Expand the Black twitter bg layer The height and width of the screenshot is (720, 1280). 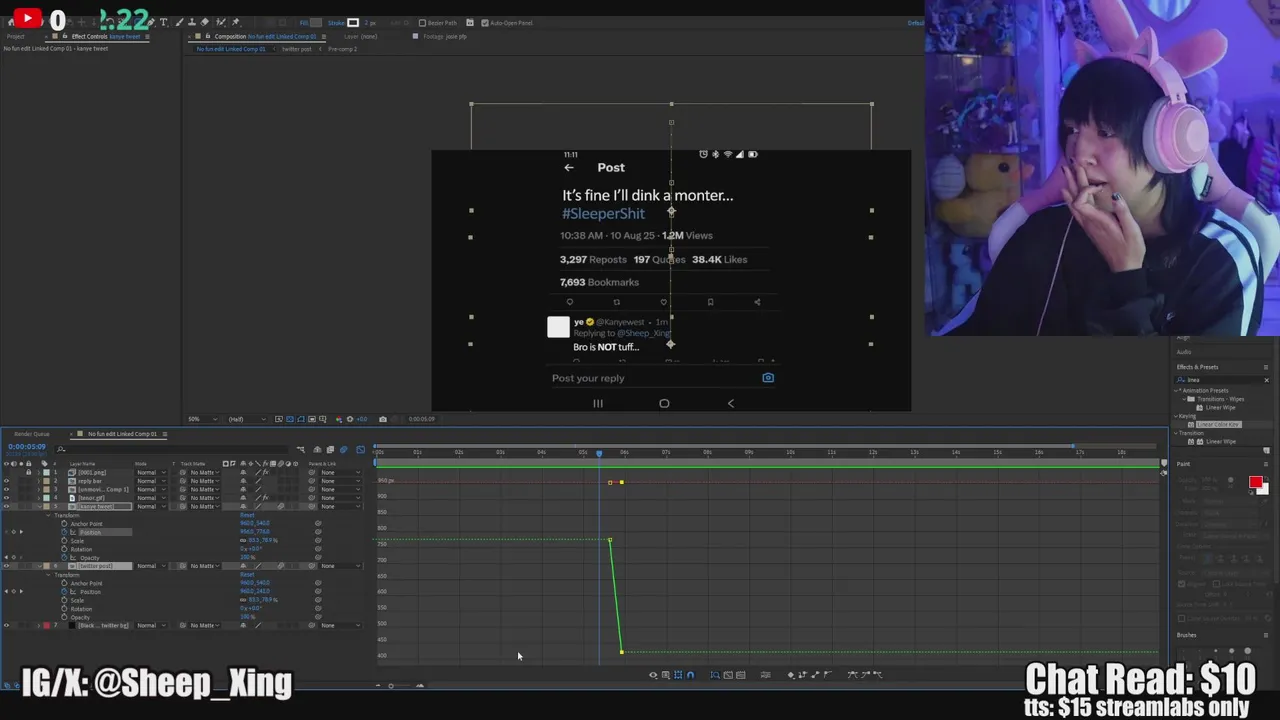tap(38, 625)
